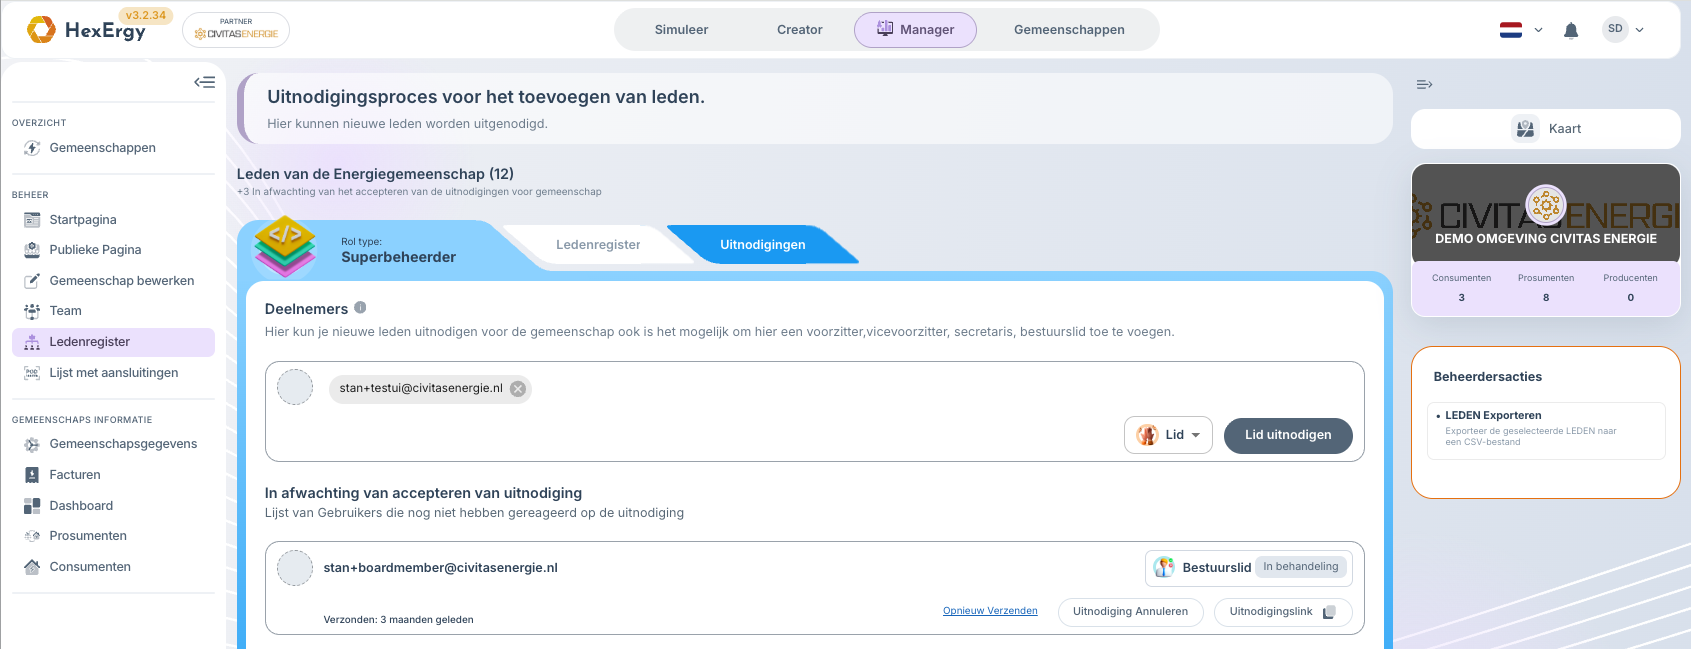
Task: Open Ledenregister in the sidebar
Action: click(113, 342)
